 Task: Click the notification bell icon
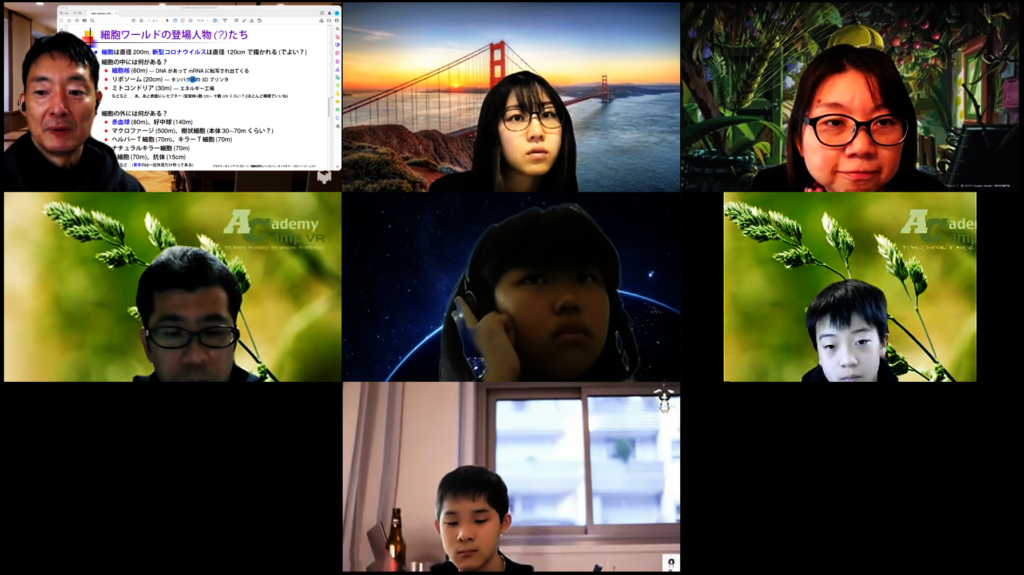329,13
